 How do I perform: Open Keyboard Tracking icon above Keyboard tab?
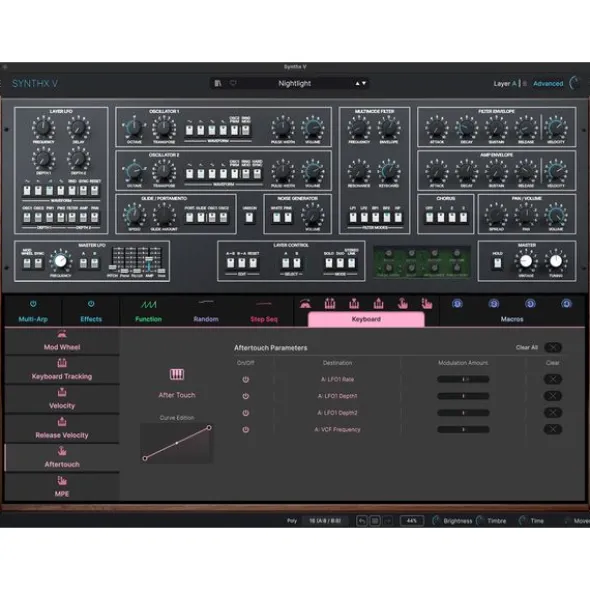[x=330, y=303]
